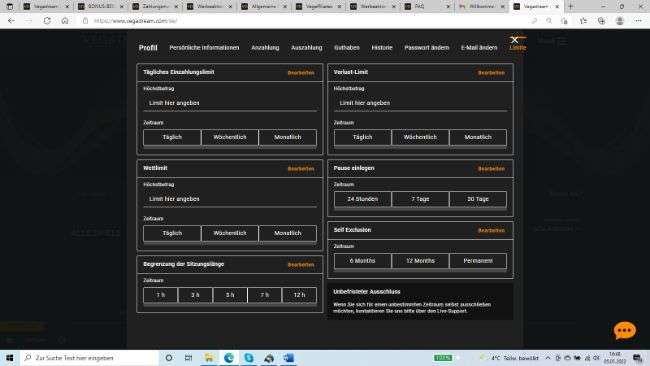Set session length to 1 h

(160, 295)
